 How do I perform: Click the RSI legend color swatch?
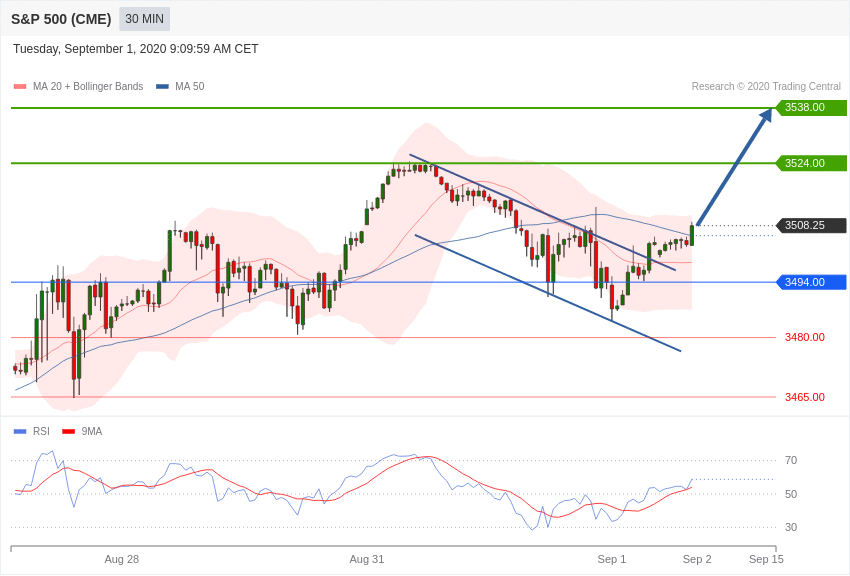point(20,431)
